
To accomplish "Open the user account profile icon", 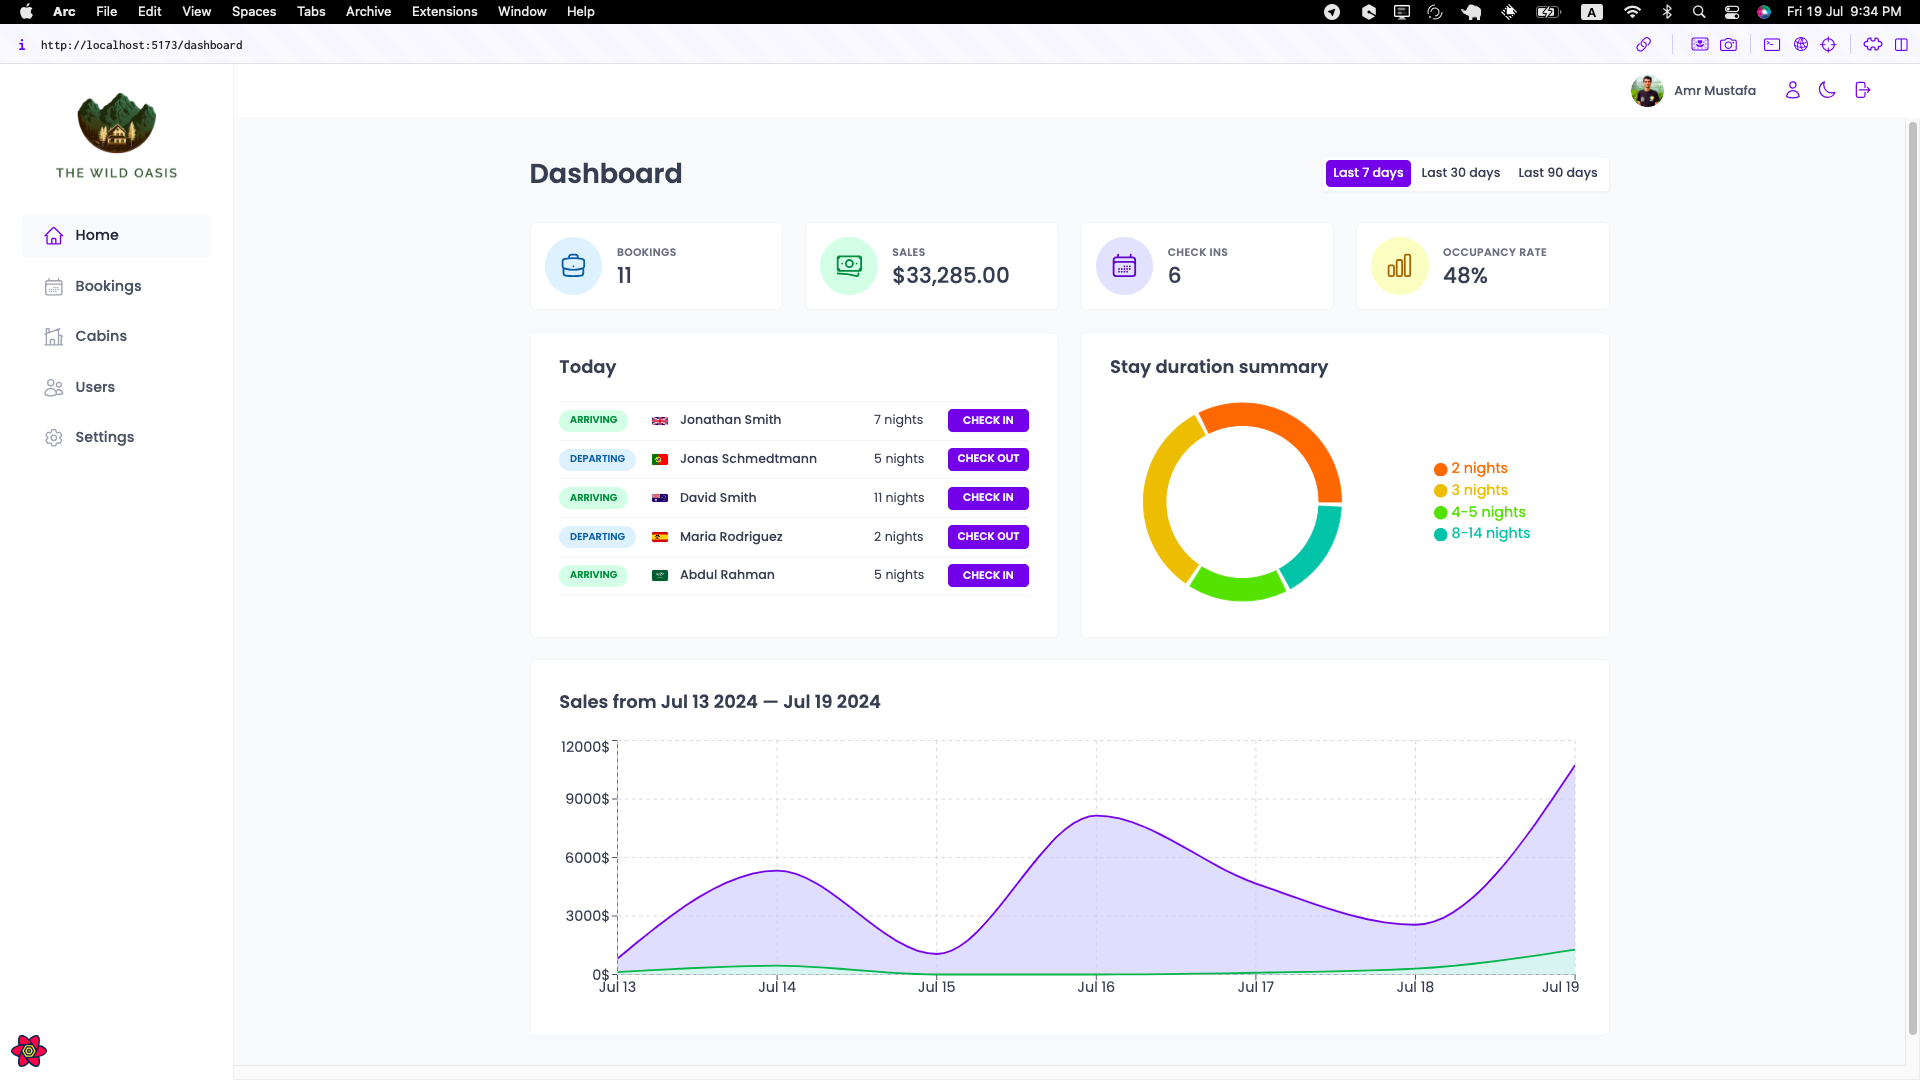I will click(x=1792, y=90).
